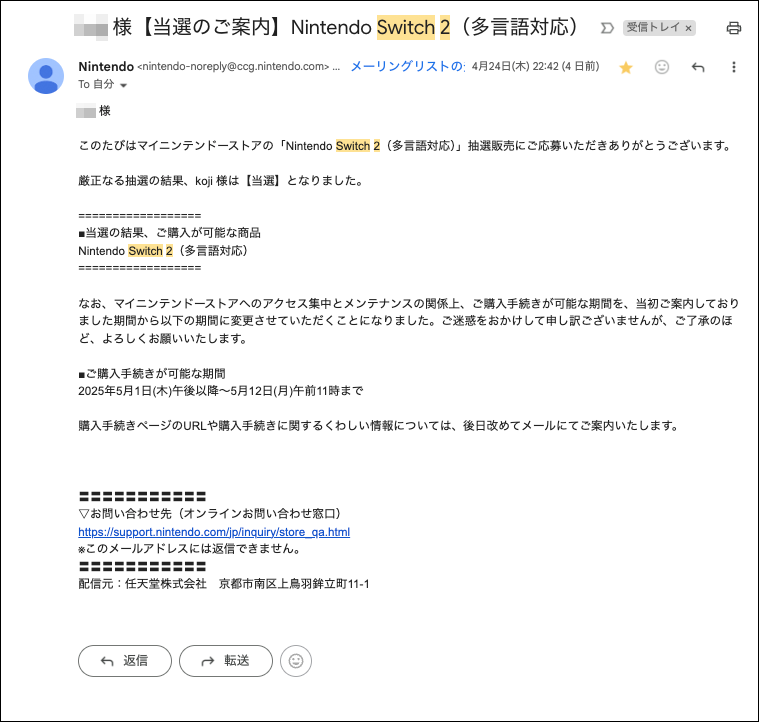Click the line ■当選の結果、ご購入が可能な商品

click(x=169, y=233)
